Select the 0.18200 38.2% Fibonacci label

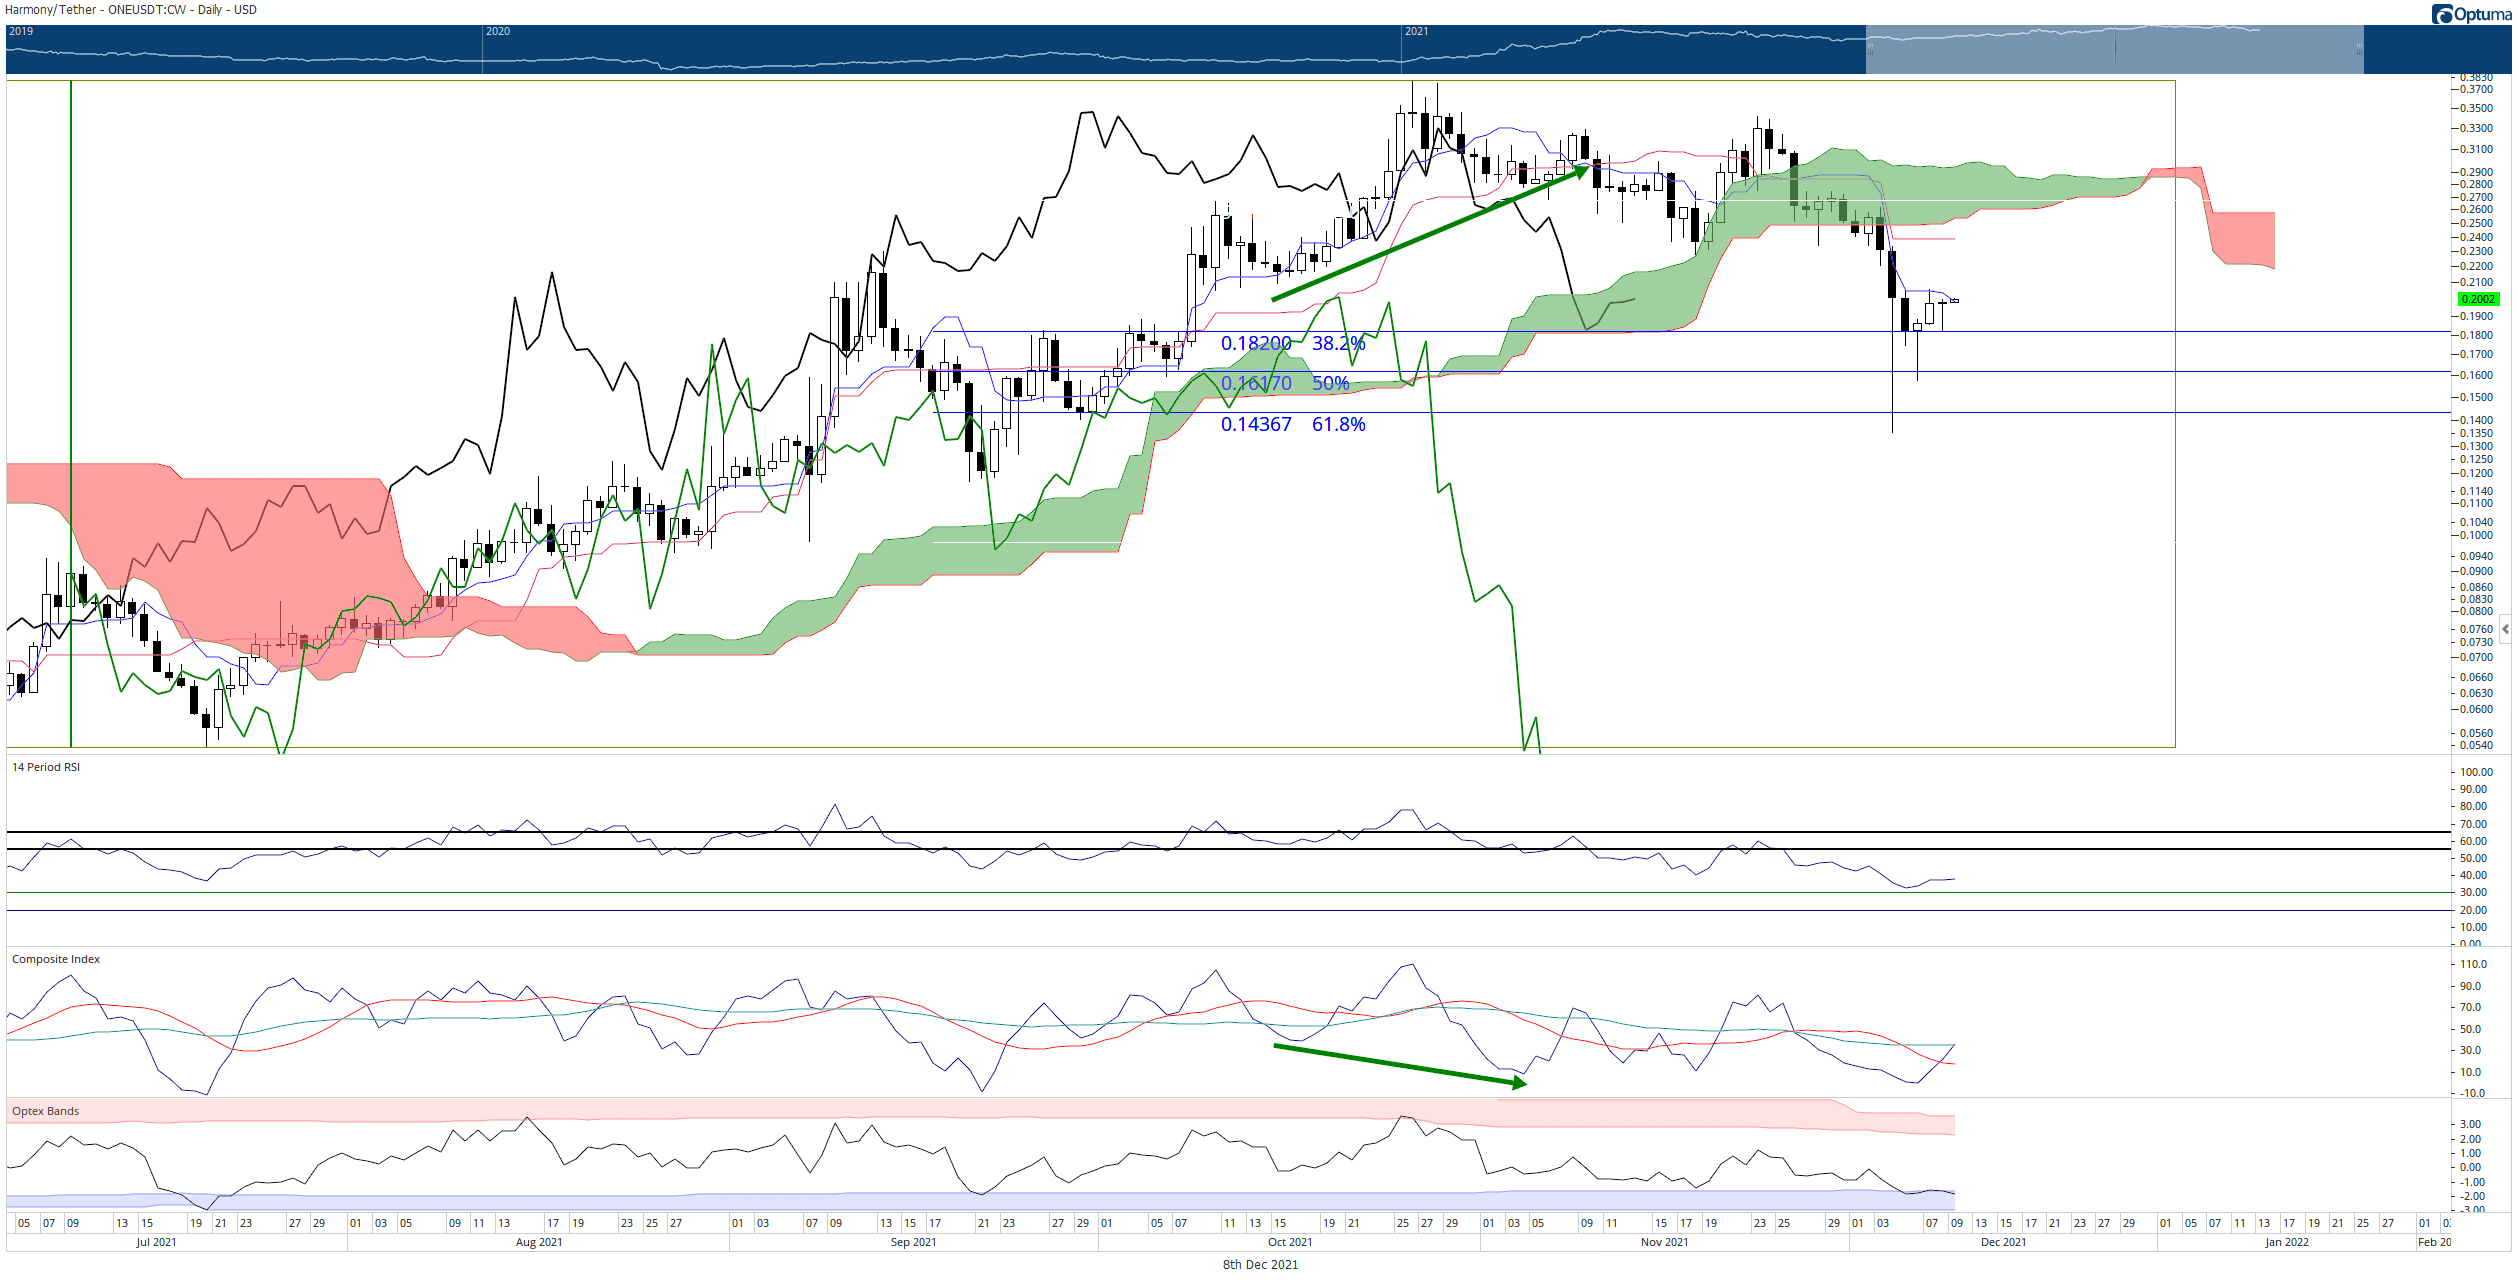(x=1292, y=343)
